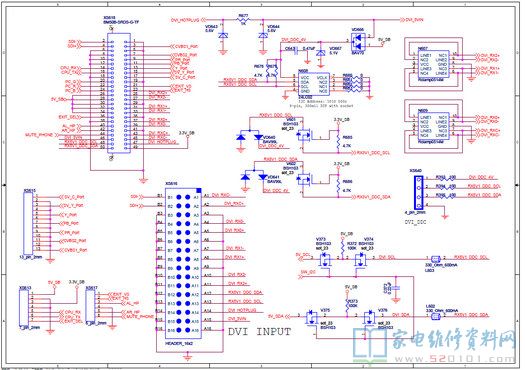
Task: Select the 13_pin_2mm connector XS615
Action: pos(28,223)
